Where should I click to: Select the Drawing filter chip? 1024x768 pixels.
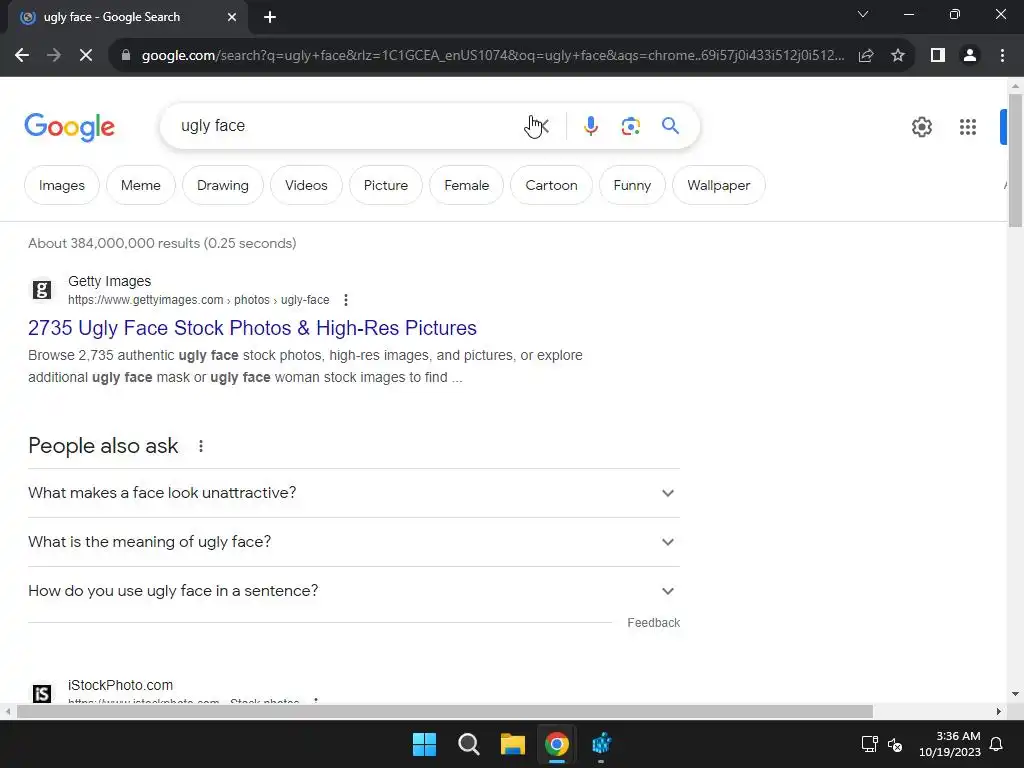pyautogui.click(x=223, y=185)
